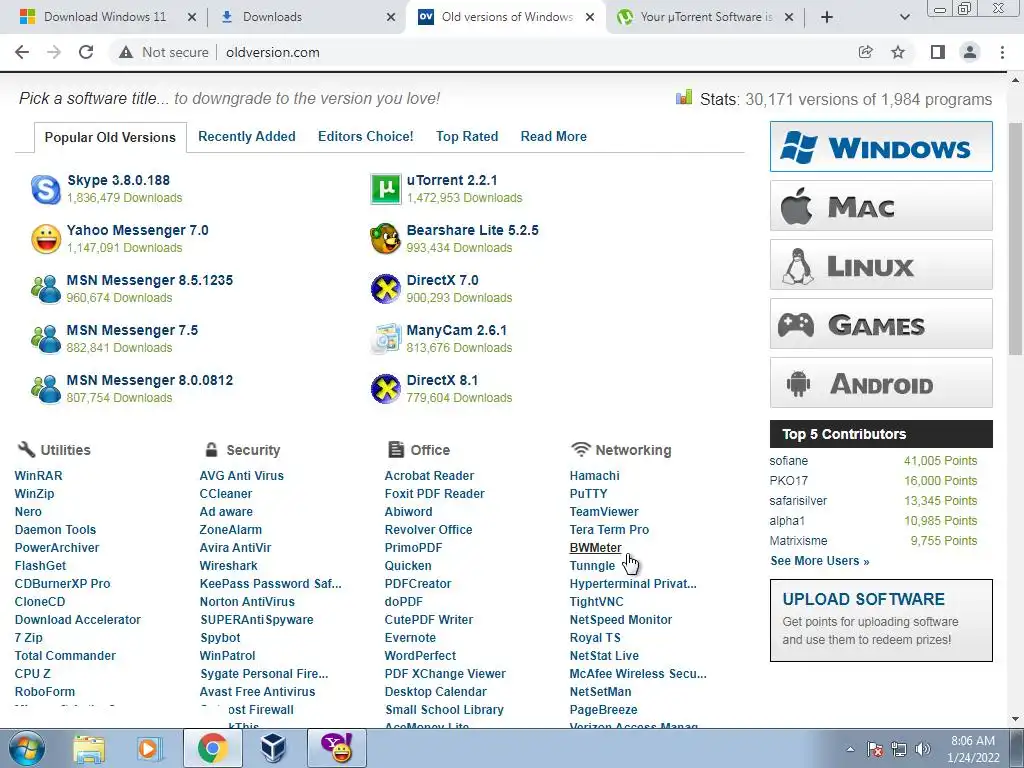
Task: Switch to uTorrent Software tab
Action: click(x=706, y=17)
